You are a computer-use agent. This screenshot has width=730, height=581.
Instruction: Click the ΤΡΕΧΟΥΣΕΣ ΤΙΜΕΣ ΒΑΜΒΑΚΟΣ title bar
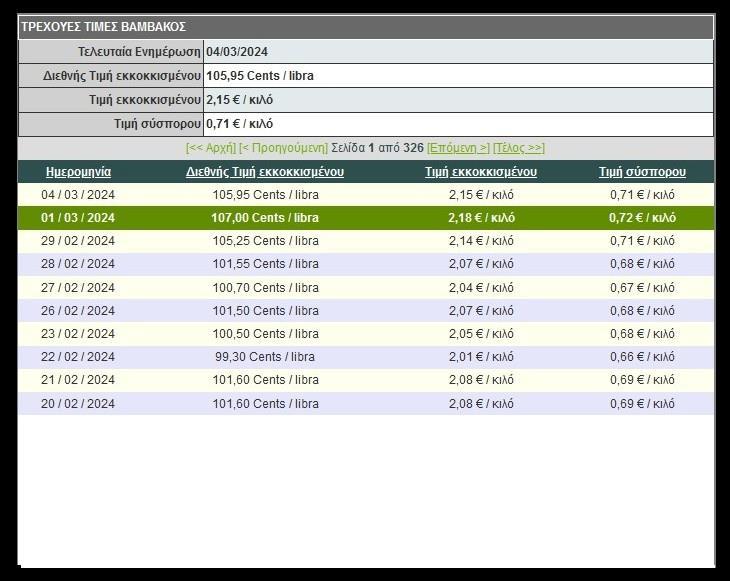[365, 27]
